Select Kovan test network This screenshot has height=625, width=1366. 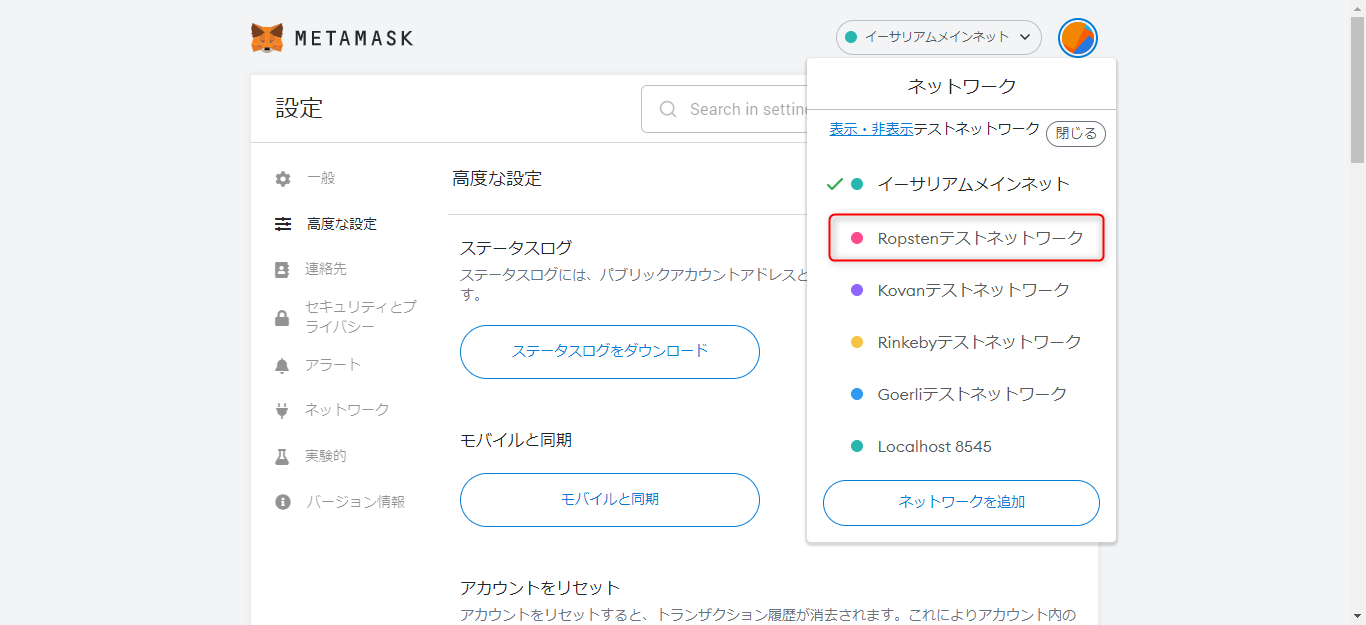tap(960, 290)
